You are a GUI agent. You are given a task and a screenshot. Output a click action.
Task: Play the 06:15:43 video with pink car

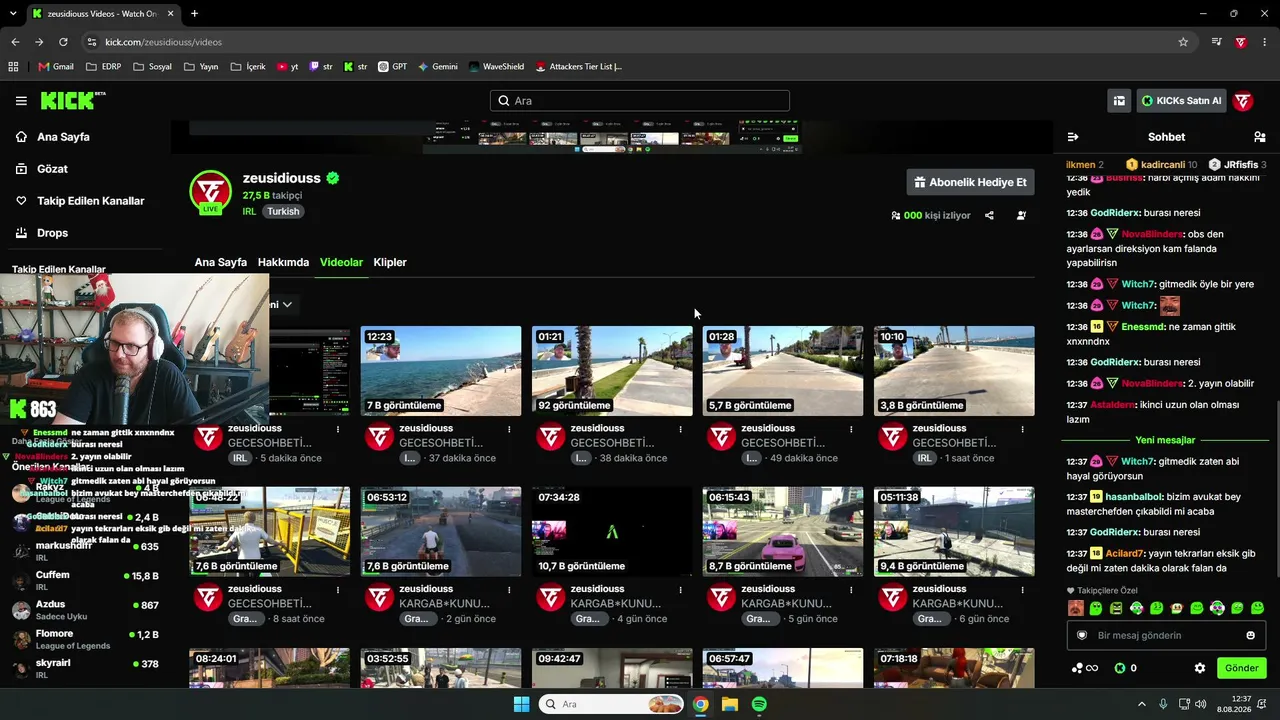783,532
